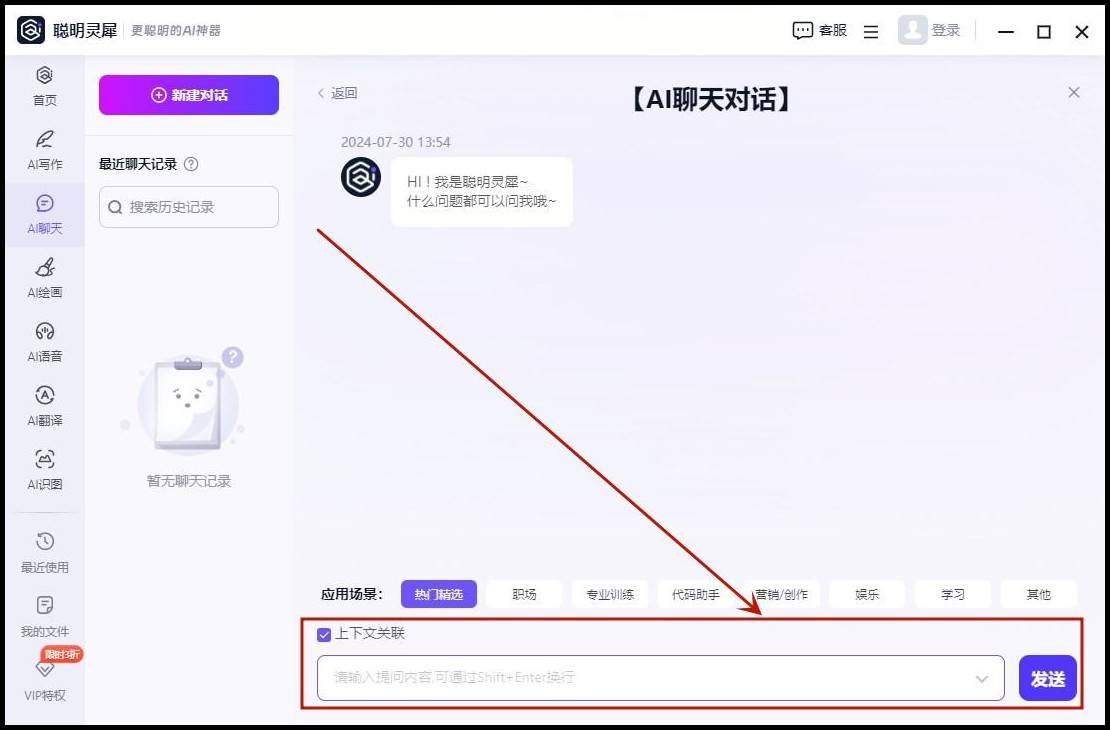Open 最近使用 recent history icon
Viewport: 1110px width, 730px height.
(44, 542)
